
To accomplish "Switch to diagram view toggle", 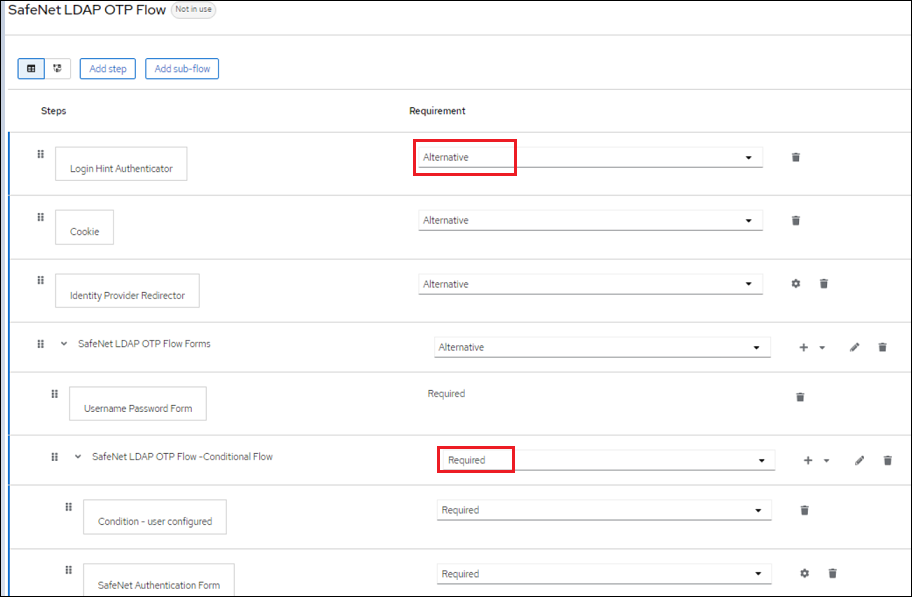I will click(57, 69).
